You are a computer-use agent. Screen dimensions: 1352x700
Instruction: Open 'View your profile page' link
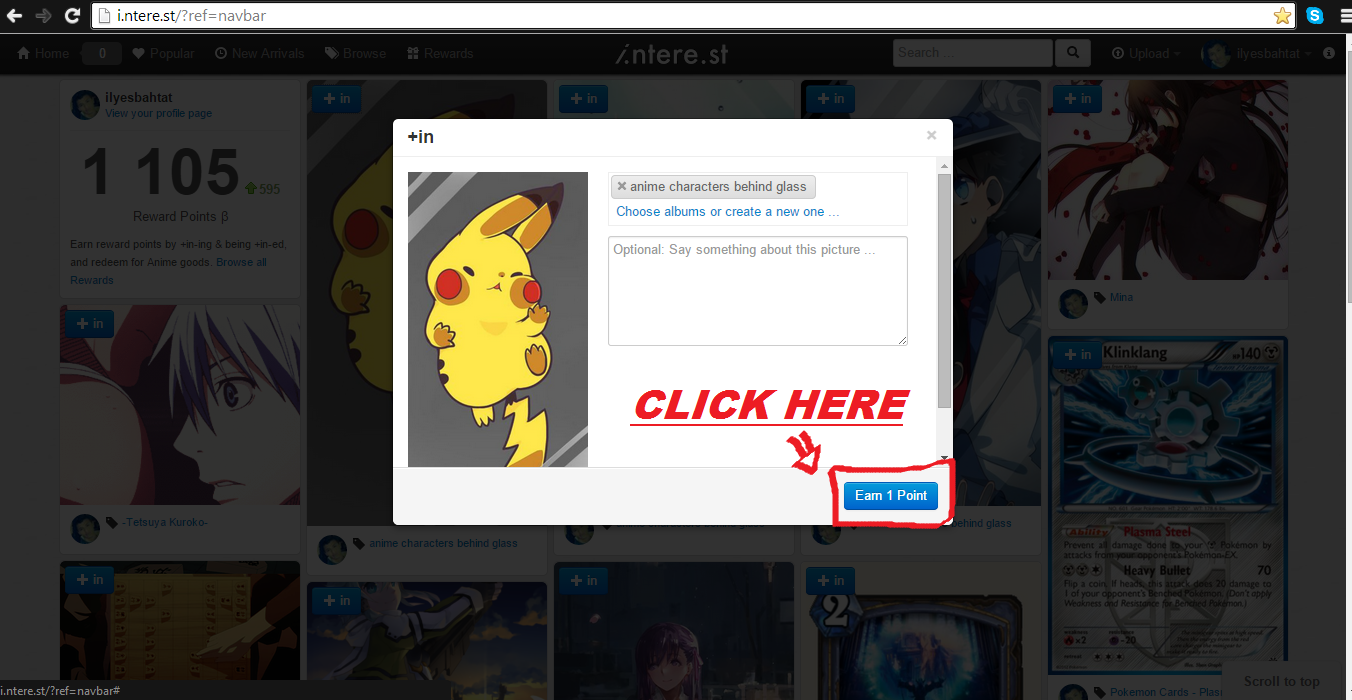point(158,113)
